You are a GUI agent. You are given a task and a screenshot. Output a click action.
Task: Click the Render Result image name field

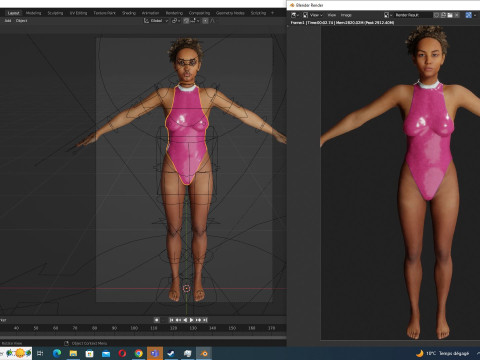tap(412, 15)
